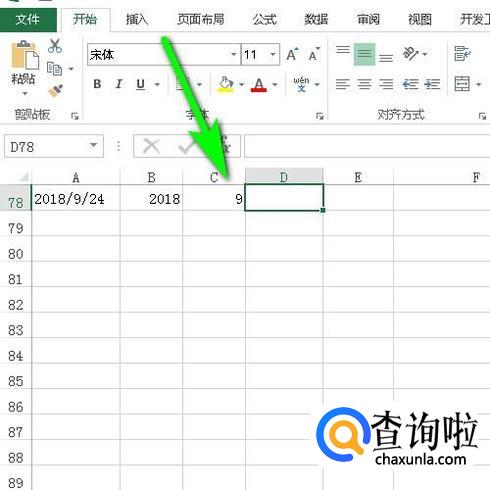Click the Increase Indent icon
Viewport: 490px width, 490px height.
(x=432, y=84)
